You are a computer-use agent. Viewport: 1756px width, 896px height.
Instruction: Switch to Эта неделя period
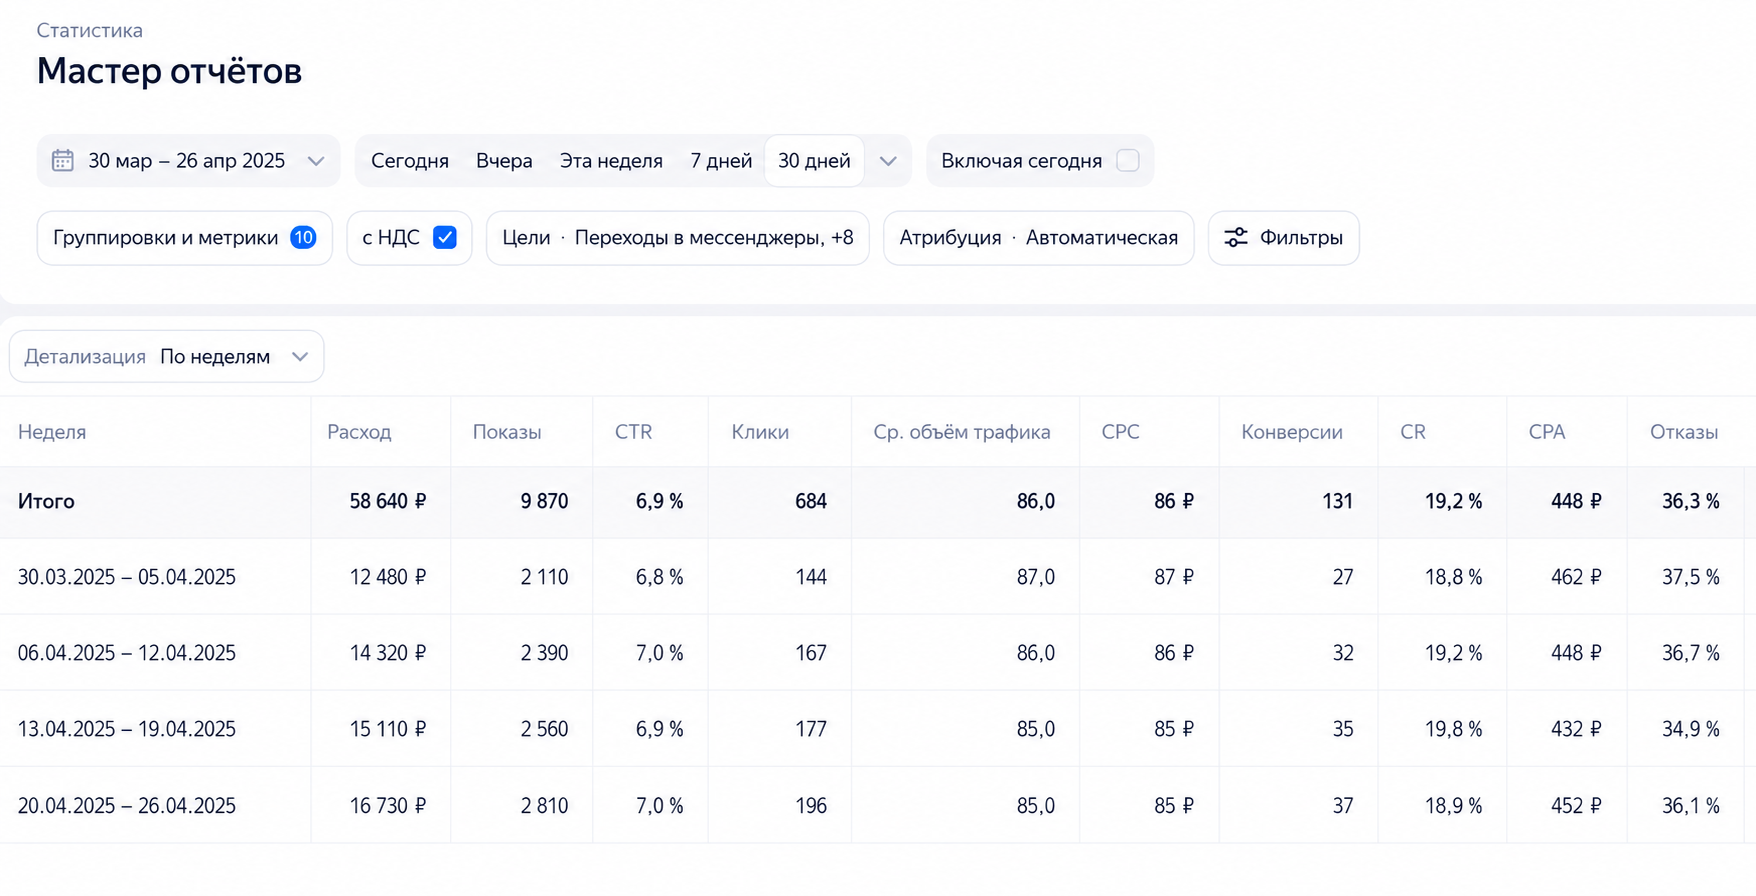611,161
